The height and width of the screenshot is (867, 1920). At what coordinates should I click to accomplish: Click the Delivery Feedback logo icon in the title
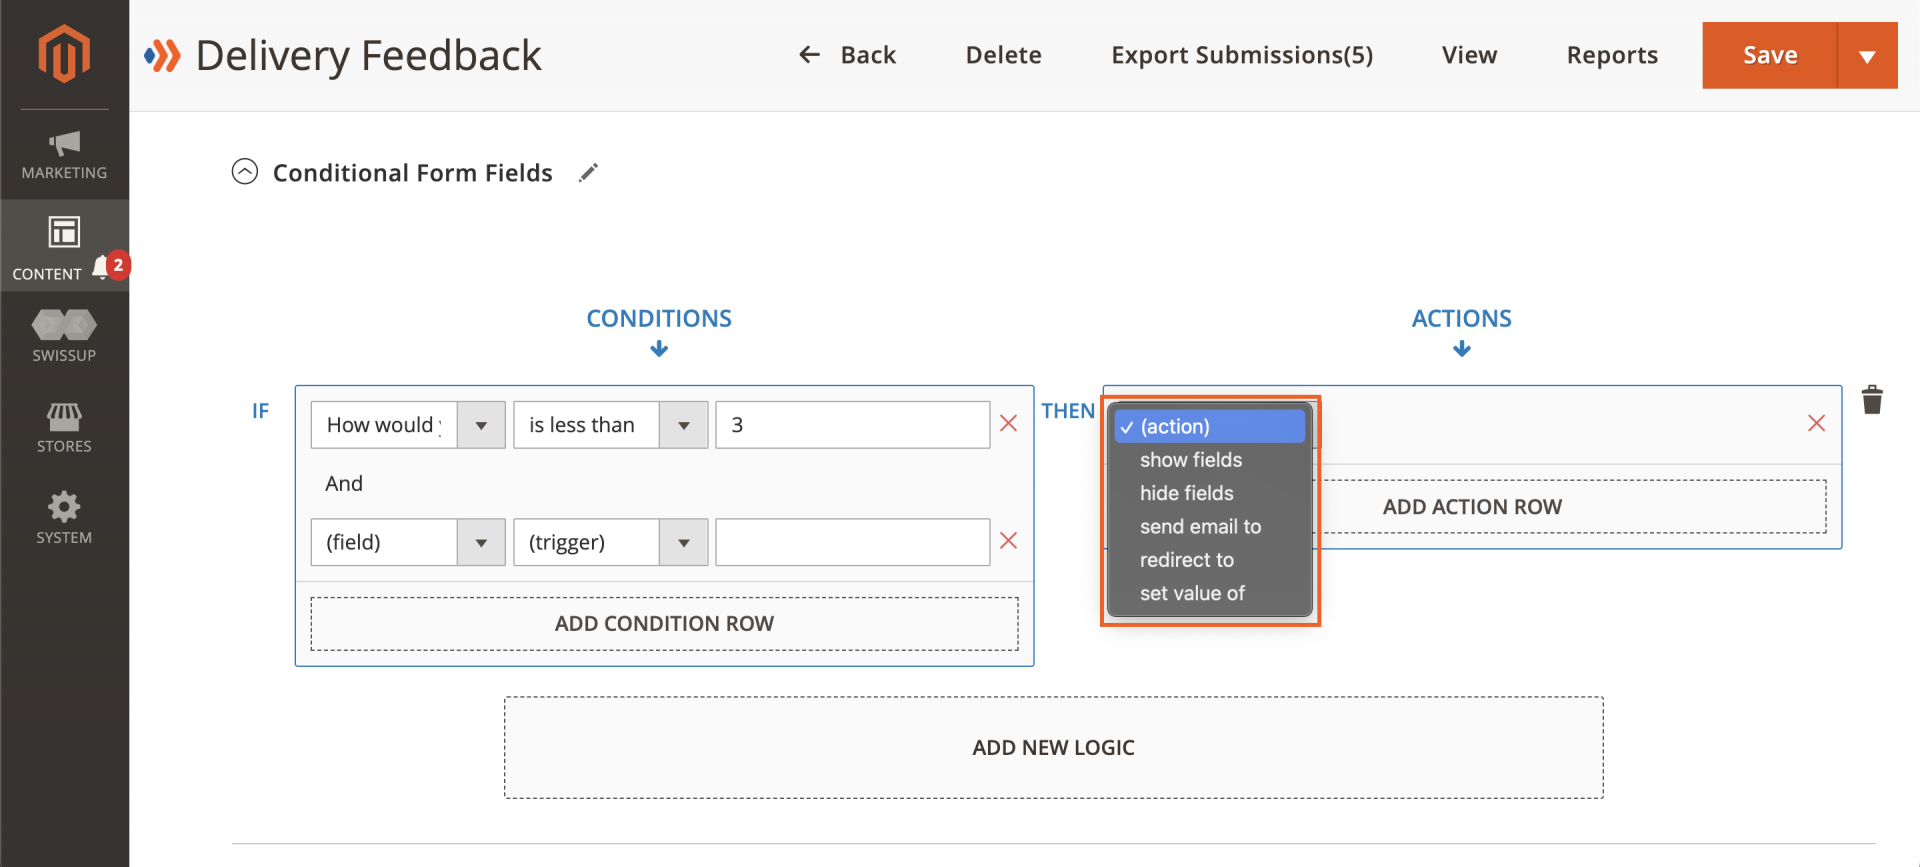coord(163,56)
